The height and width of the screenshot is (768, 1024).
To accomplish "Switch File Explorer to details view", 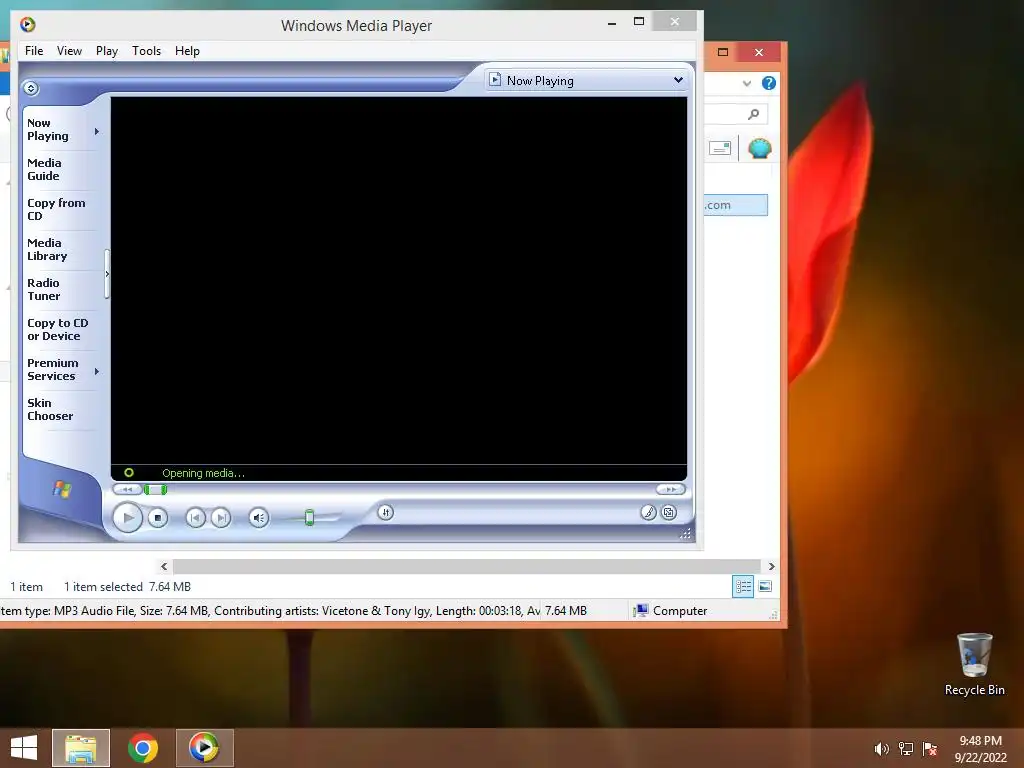I will point(743,586).
